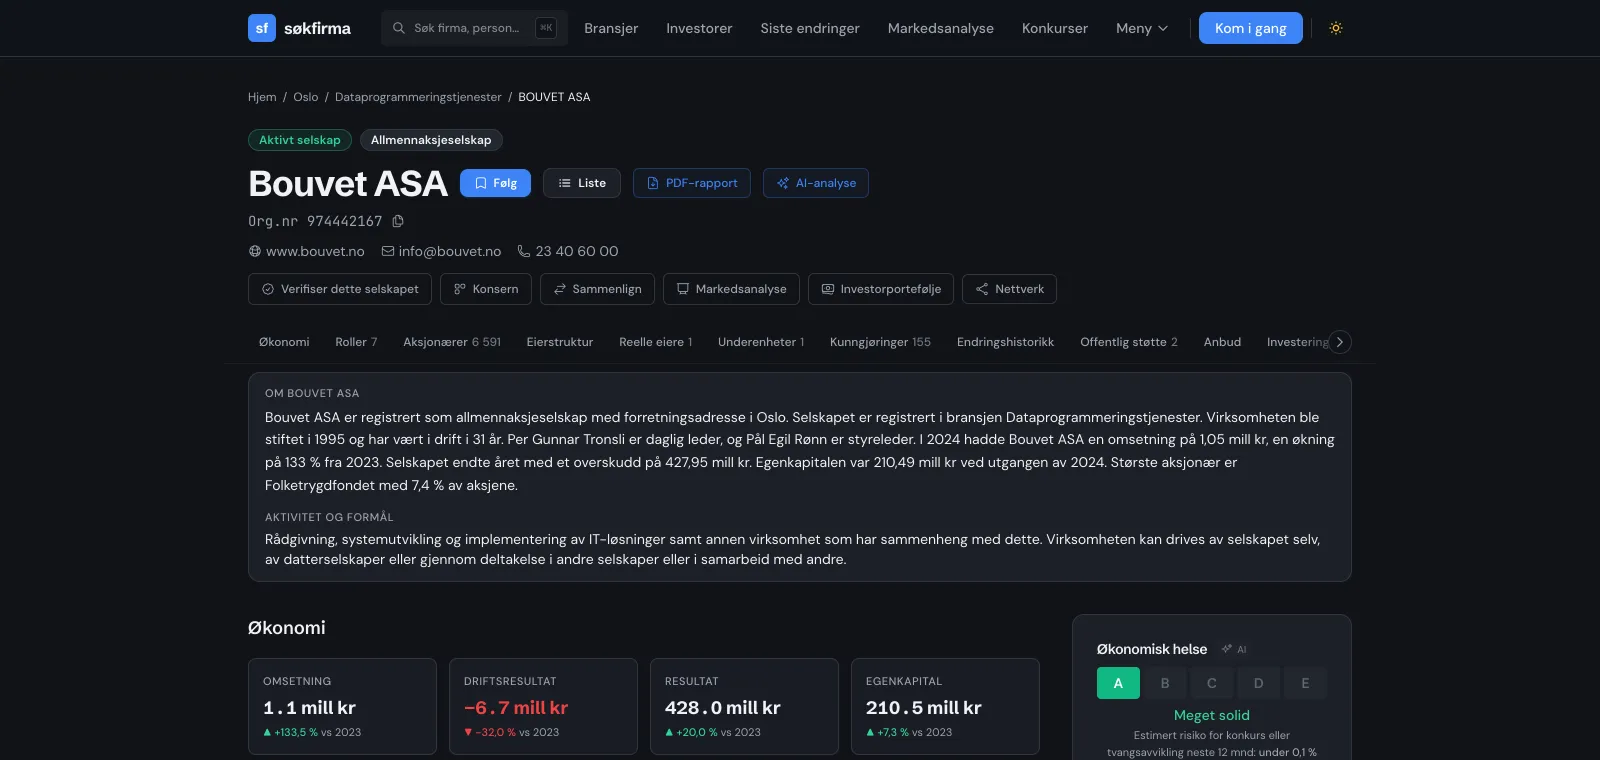The width and height of the screenshot is (1600, 760).
Task: Click the Allmennaksjeselskap badge
Action: coord(431,140)
